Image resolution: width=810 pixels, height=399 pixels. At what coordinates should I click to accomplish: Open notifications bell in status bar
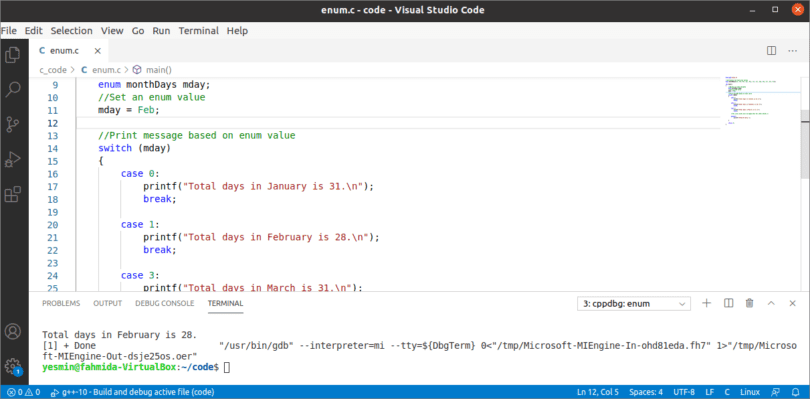(x=796, y=392)
